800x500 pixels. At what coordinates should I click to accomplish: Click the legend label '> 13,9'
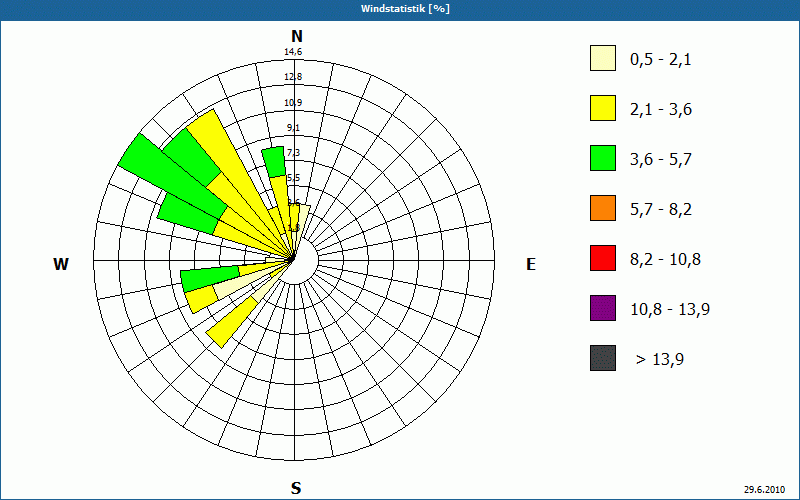(x=660, y=360)
